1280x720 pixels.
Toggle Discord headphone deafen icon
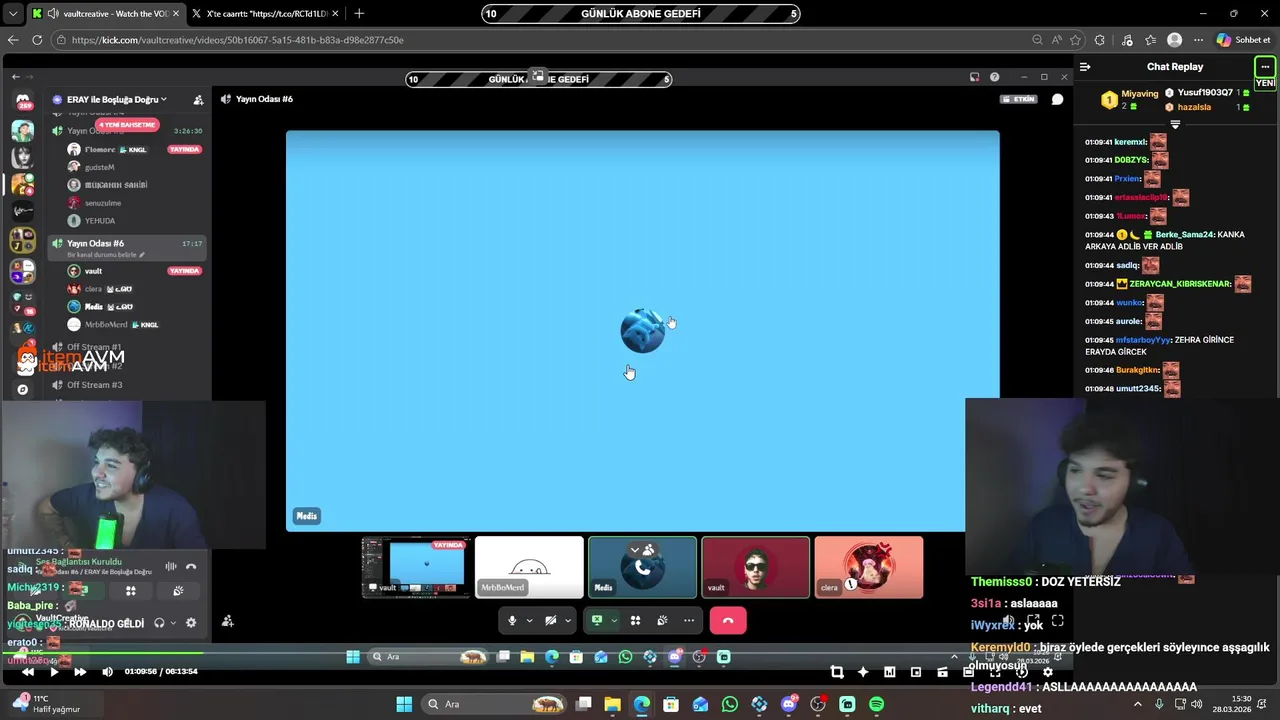tap(159, 623)
